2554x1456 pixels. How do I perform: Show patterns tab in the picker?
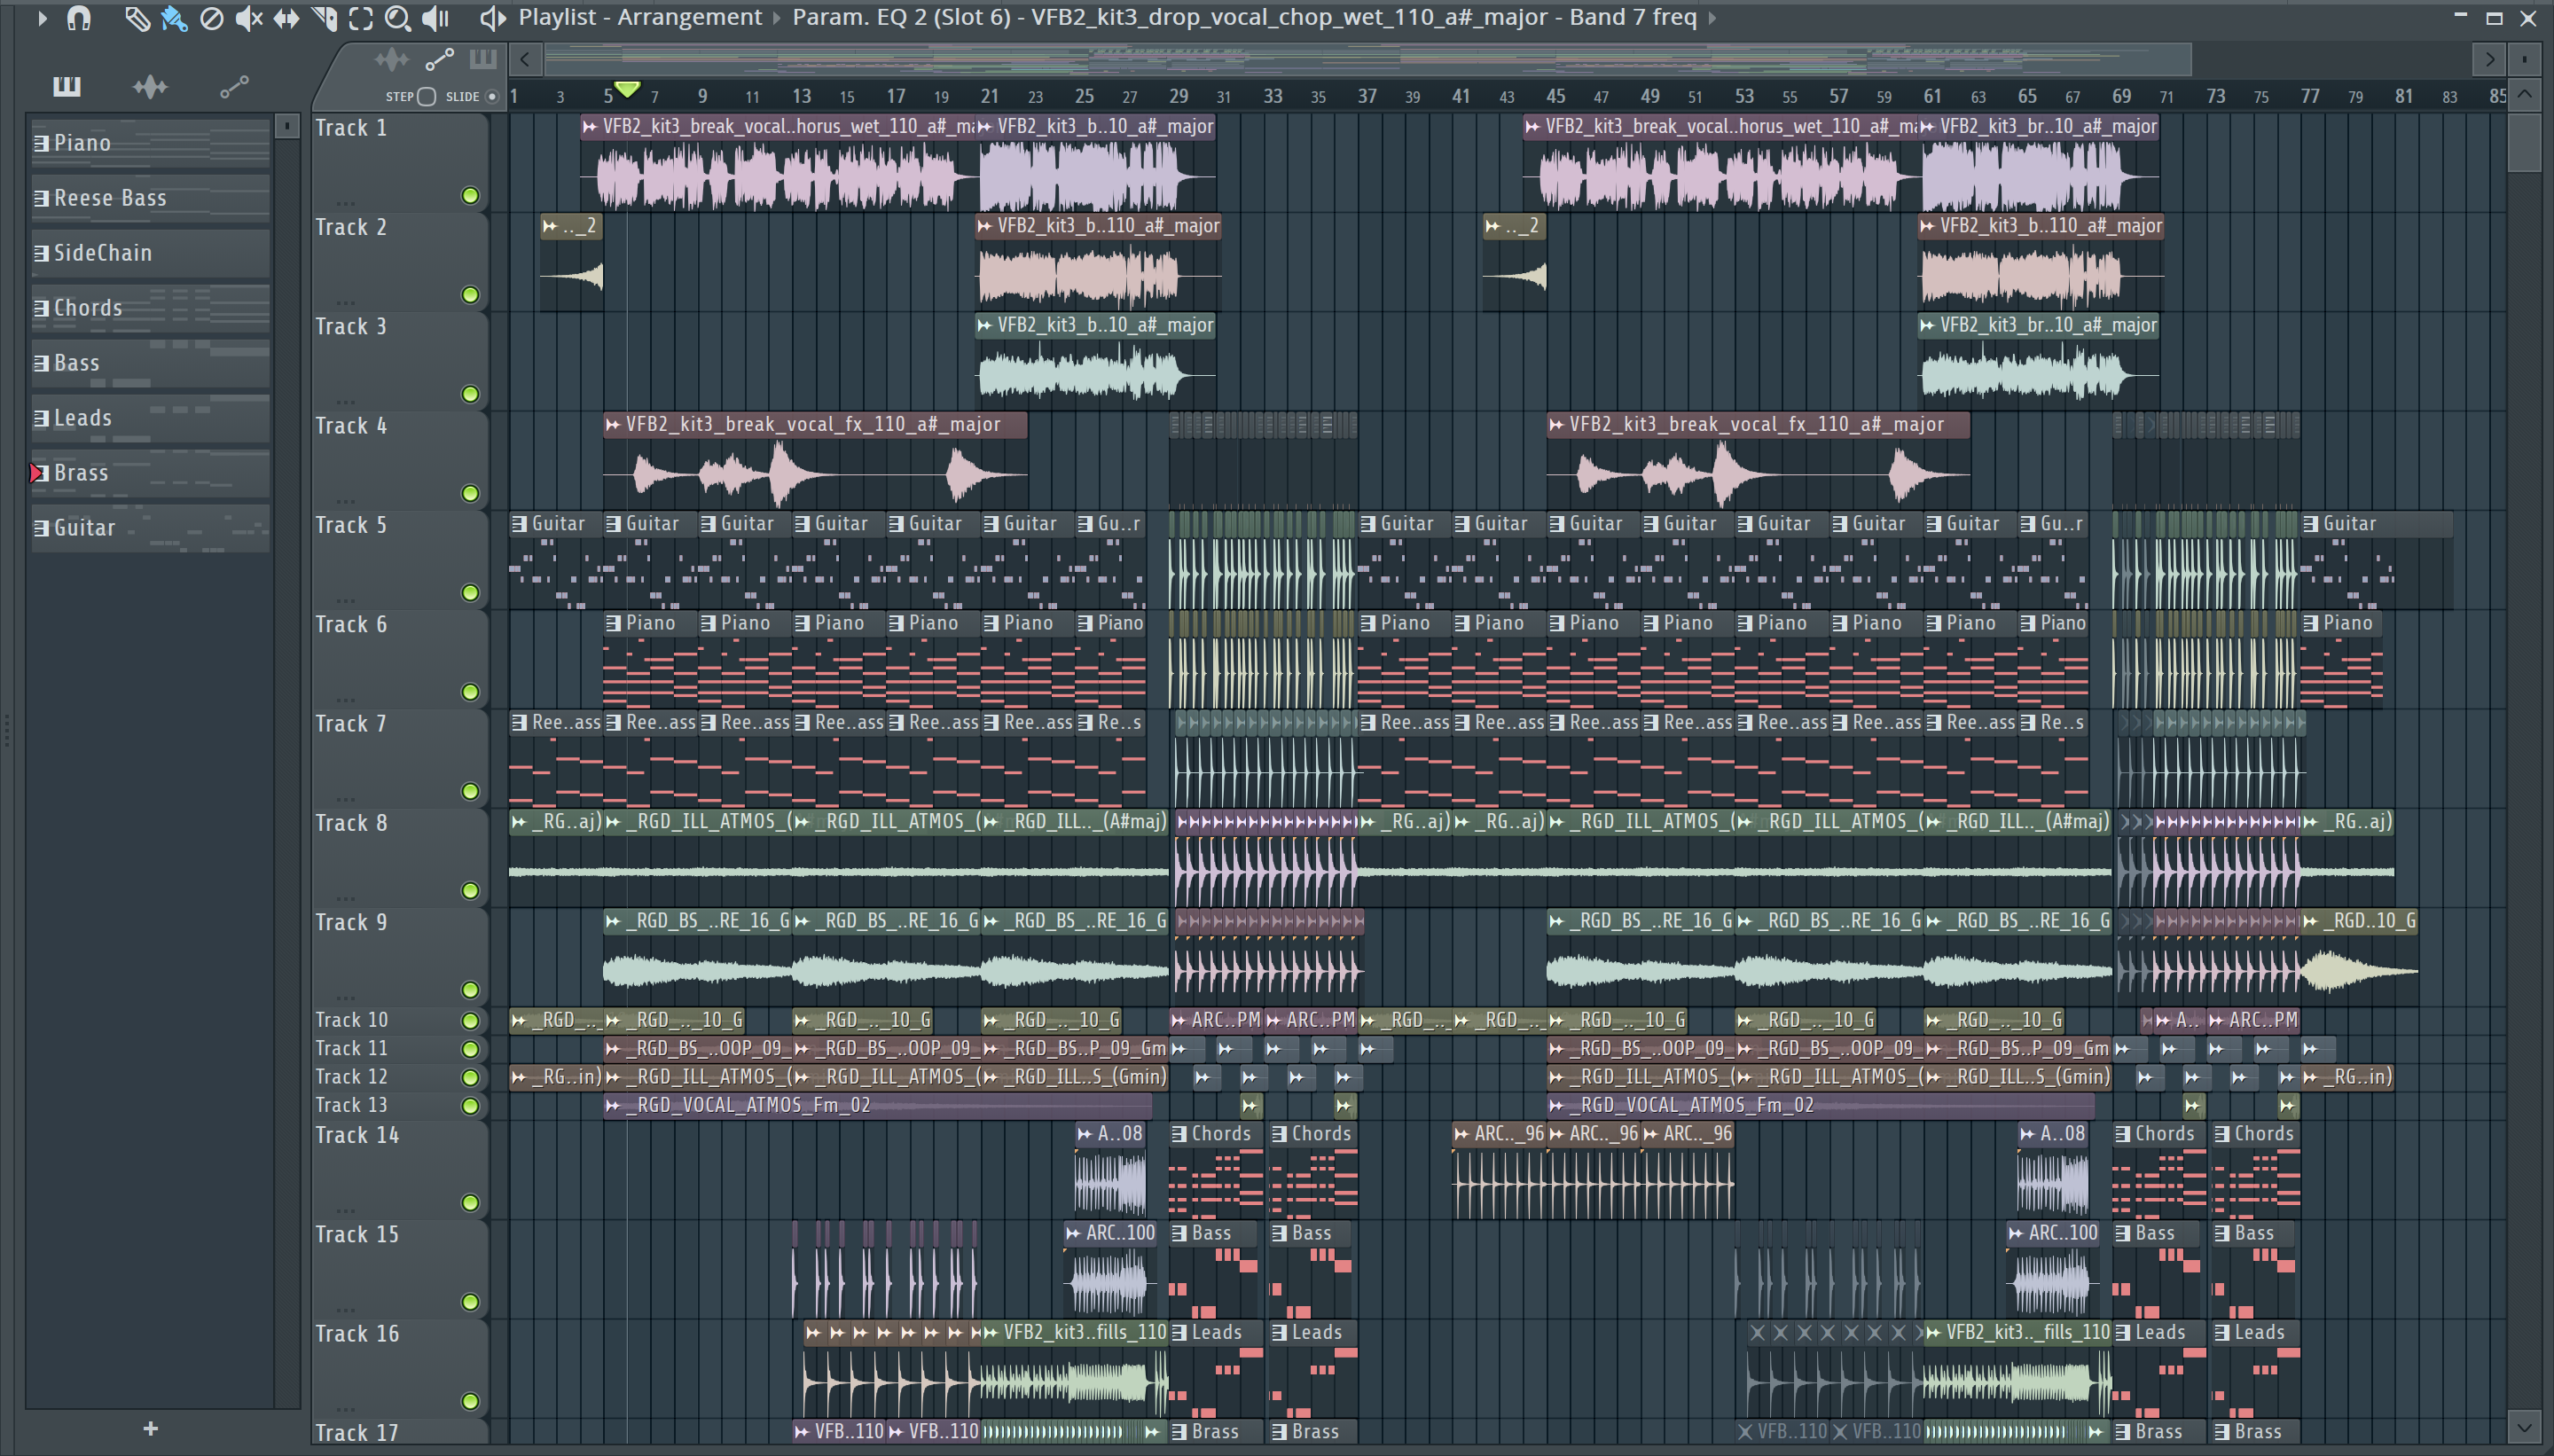point(67,87)
